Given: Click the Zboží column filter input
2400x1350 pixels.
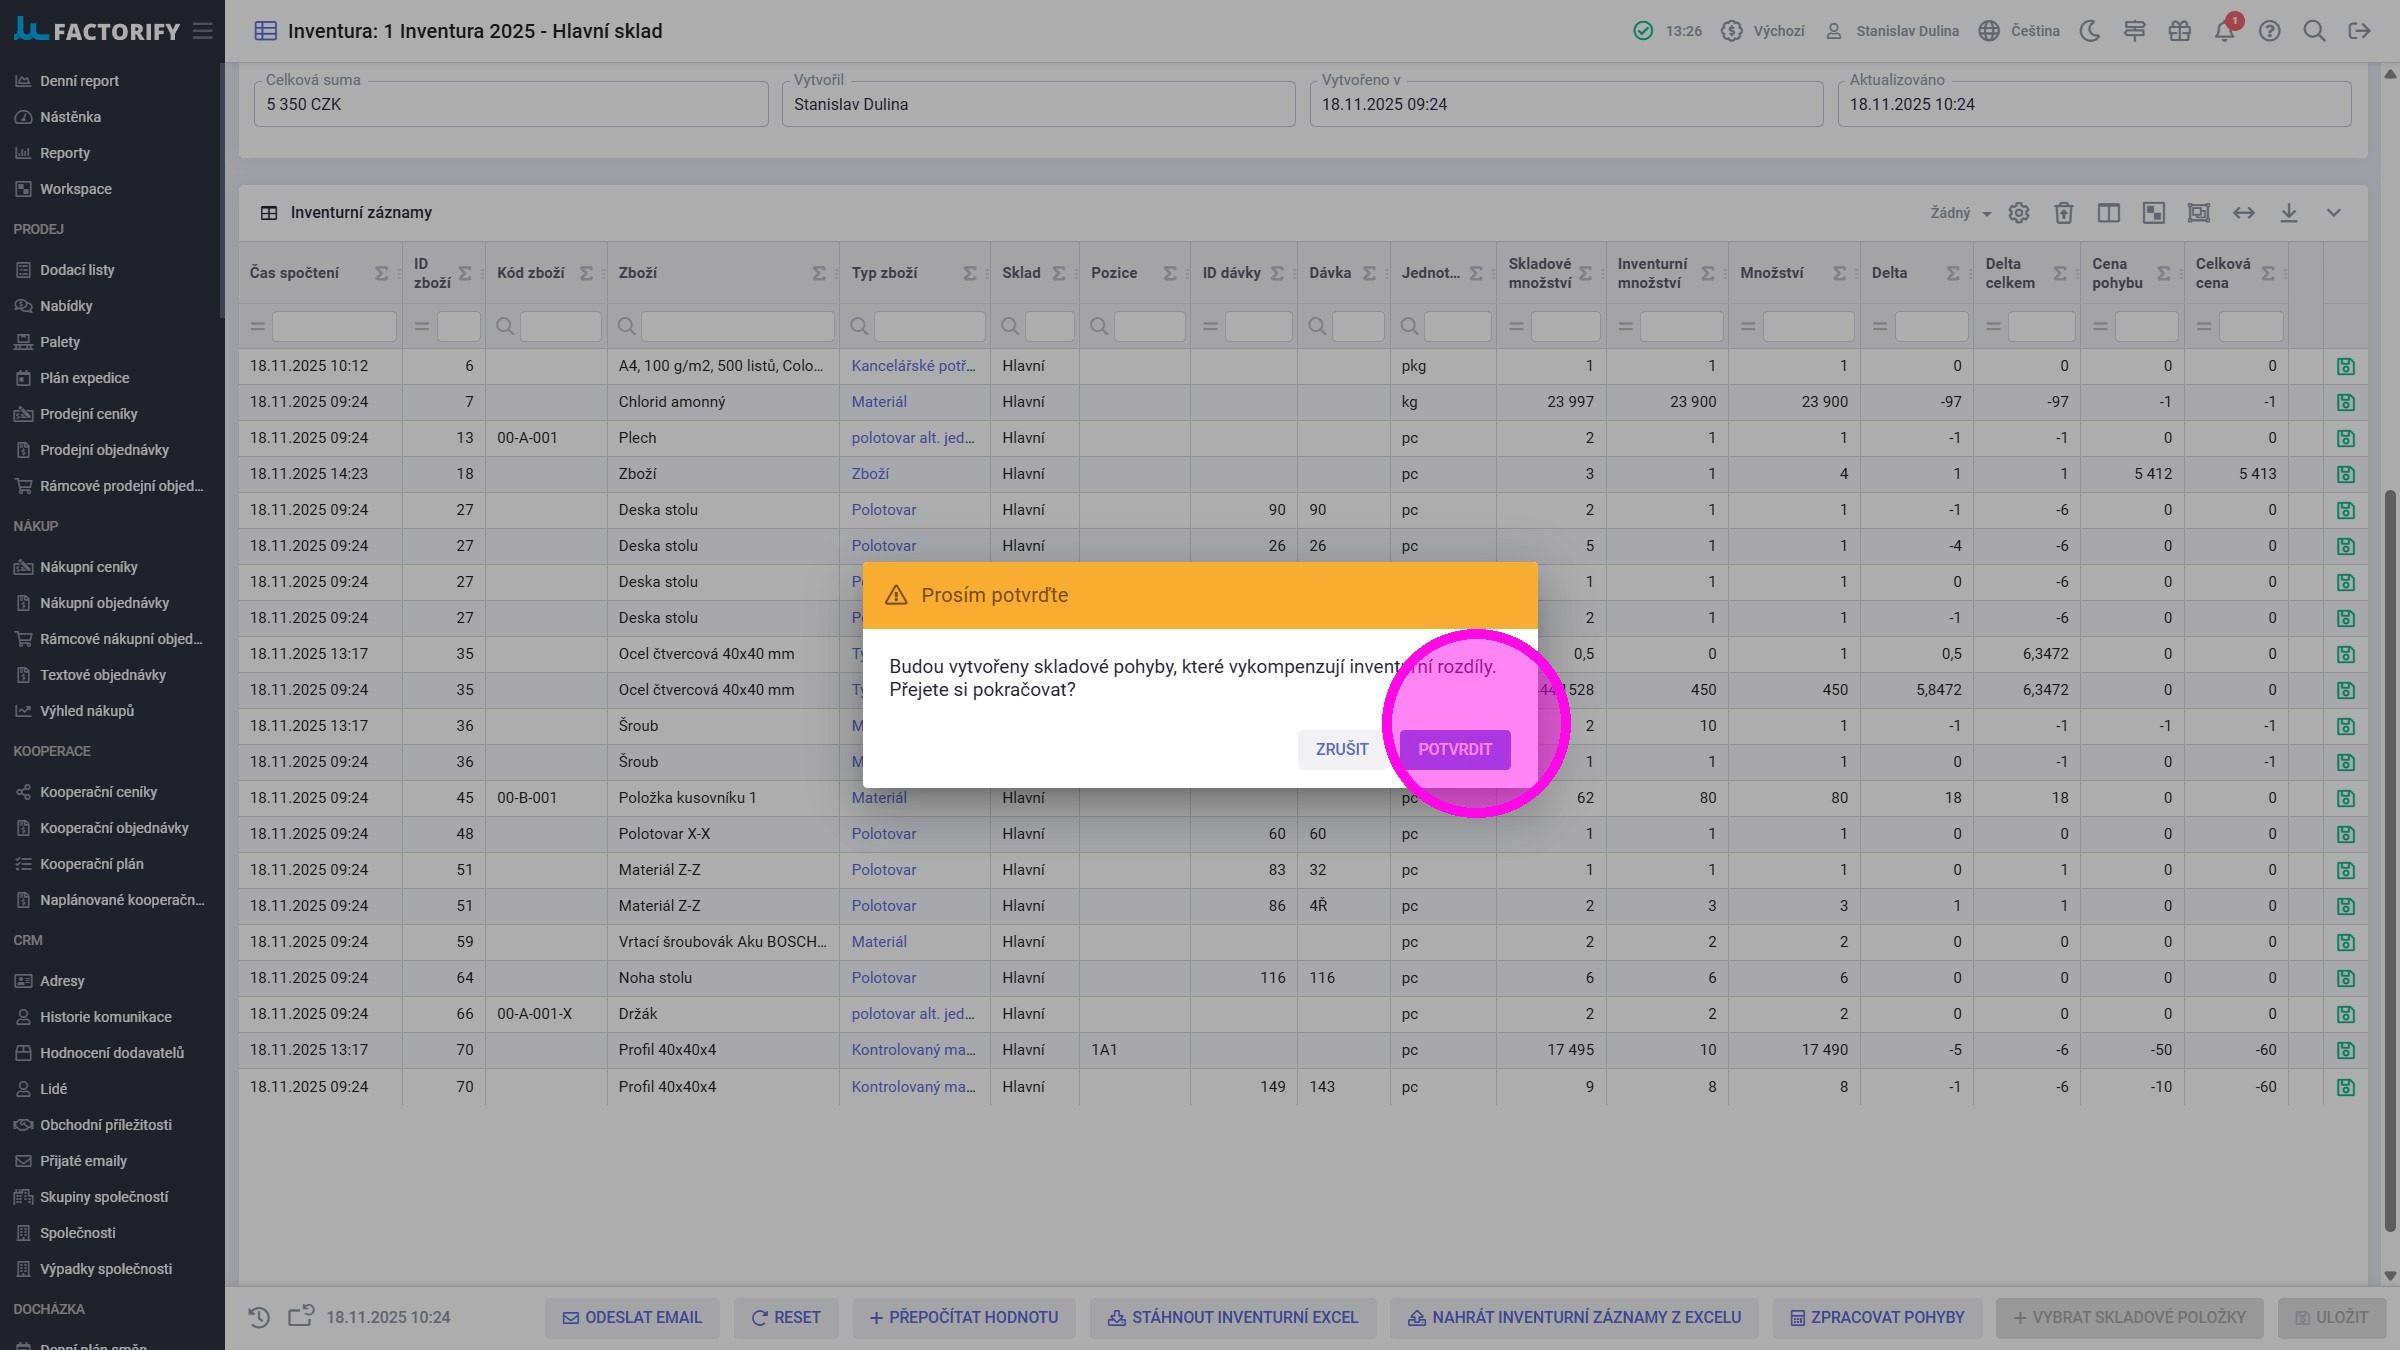Looking at the screenshot, I should [x=737, y=326].
